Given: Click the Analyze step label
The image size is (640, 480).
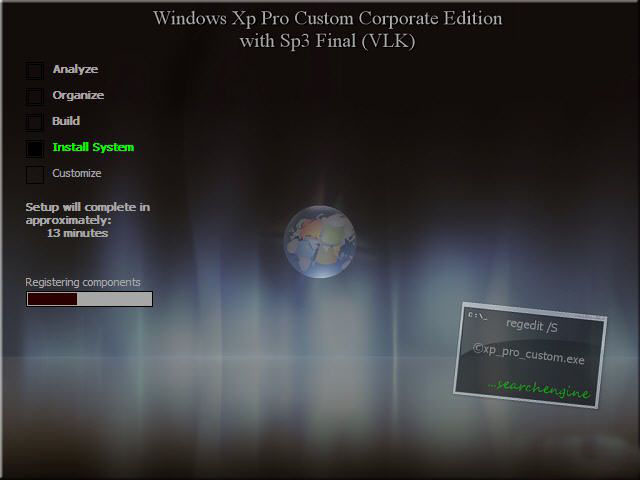Looking at the screenshot, I should (75, 69).
